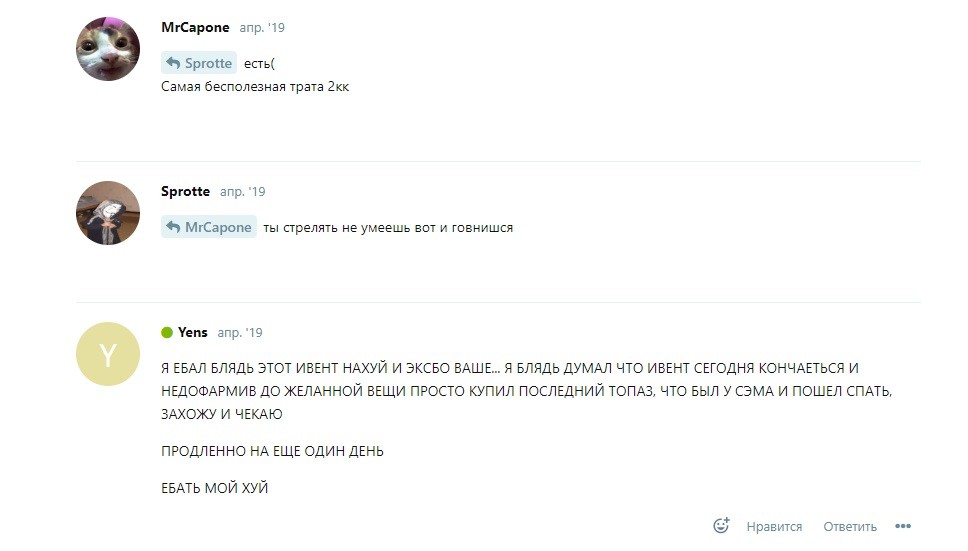Open Sprotte's profile avatar
968x551 pixels.
tap(108, 213)
